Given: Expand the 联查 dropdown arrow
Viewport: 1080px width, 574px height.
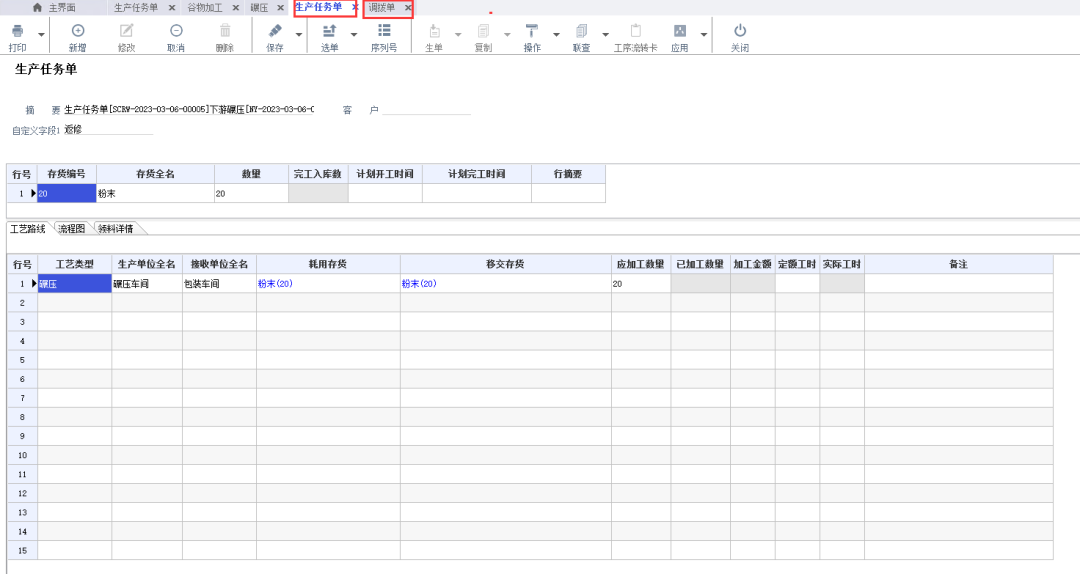Looking at the screenshot, I should click(605, 34).
